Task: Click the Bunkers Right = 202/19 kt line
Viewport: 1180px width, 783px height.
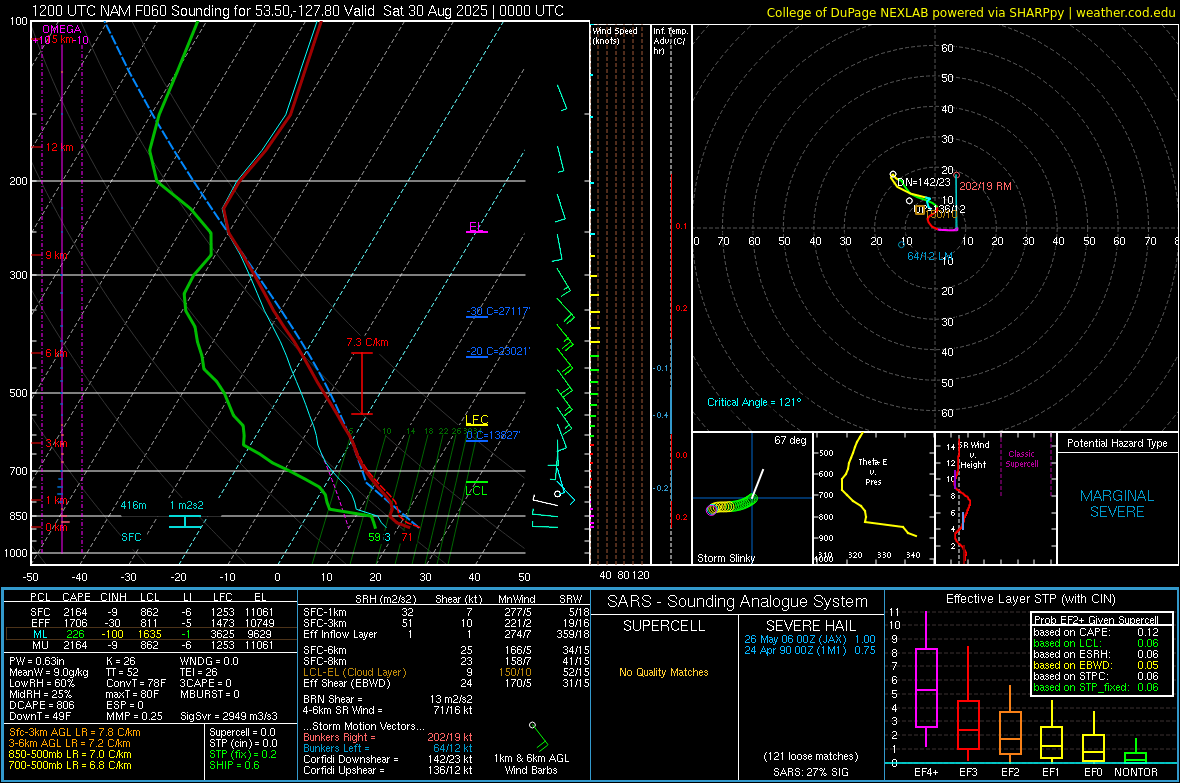Action: pos(388,737)
